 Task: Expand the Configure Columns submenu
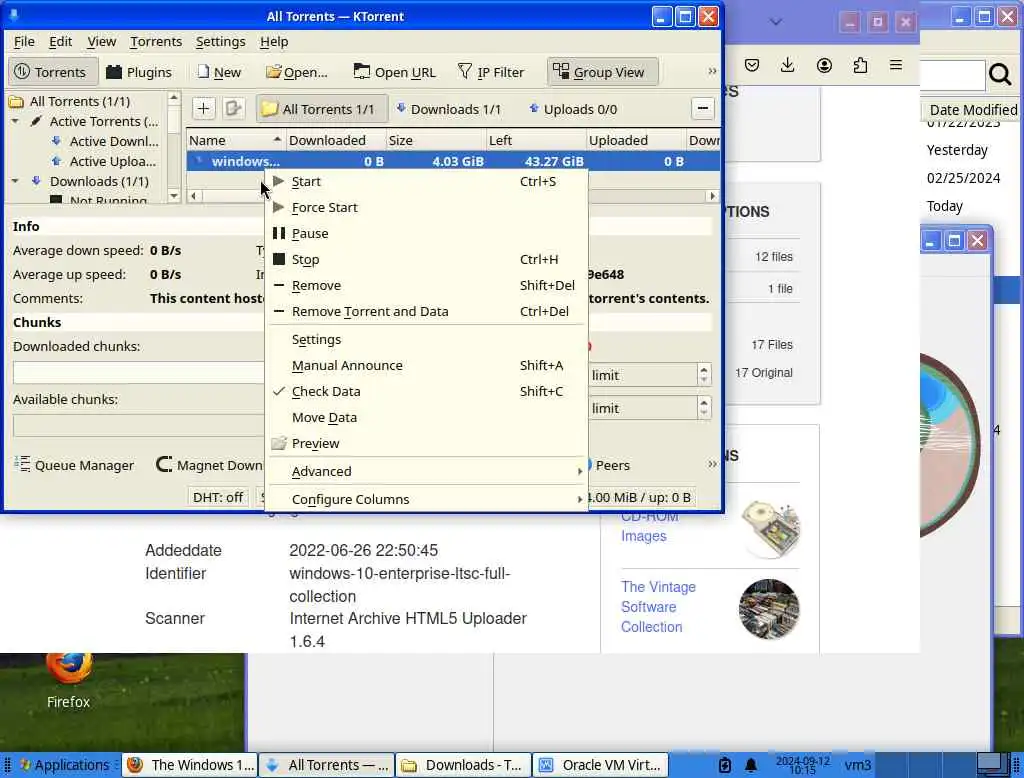click(426, 500)
